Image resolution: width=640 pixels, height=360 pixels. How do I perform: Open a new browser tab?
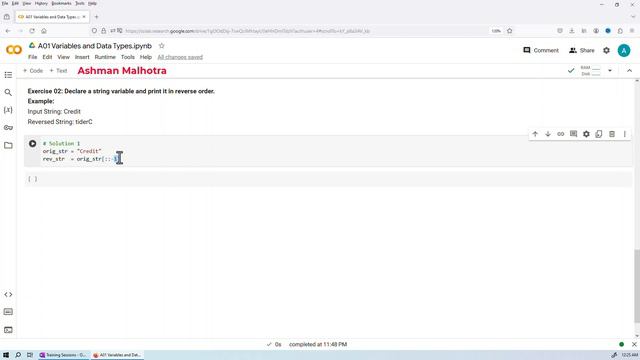(x=96, y=17)
